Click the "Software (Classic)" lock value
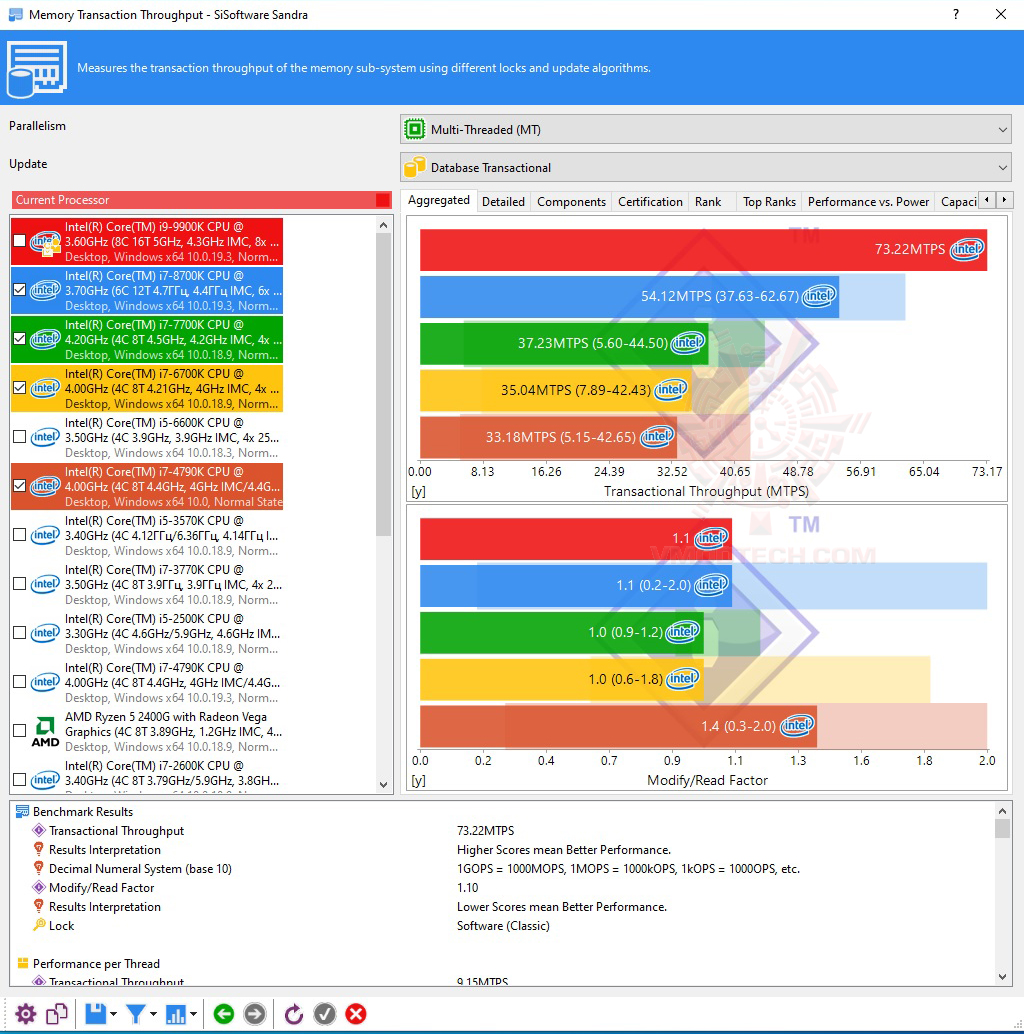1024x1034 pixels. pos(503,925)
